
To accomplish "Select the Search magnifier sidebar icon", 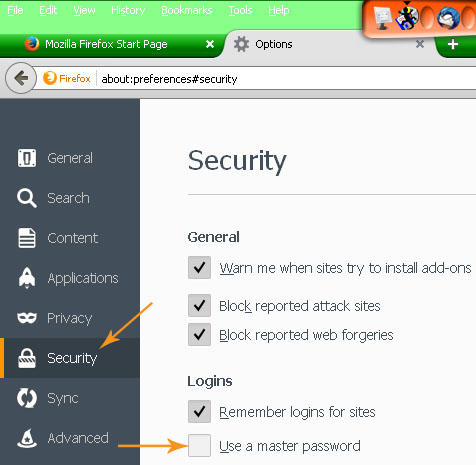I will 27,198.
